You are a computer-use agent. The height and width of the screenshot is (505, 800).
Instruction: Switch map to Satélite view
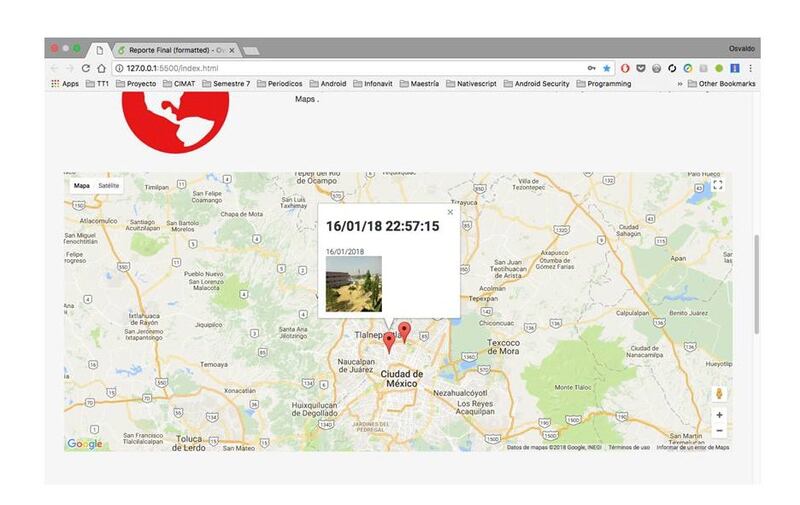pyautogui.click(x=109, y=186)
